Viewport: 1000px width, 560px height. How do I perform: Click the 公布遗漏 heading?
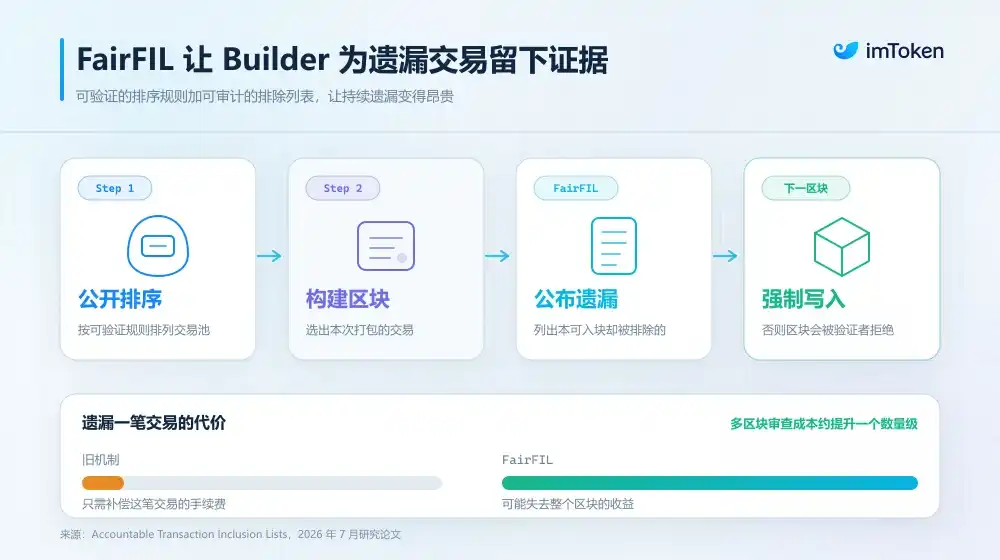click(x=576, y=299)
